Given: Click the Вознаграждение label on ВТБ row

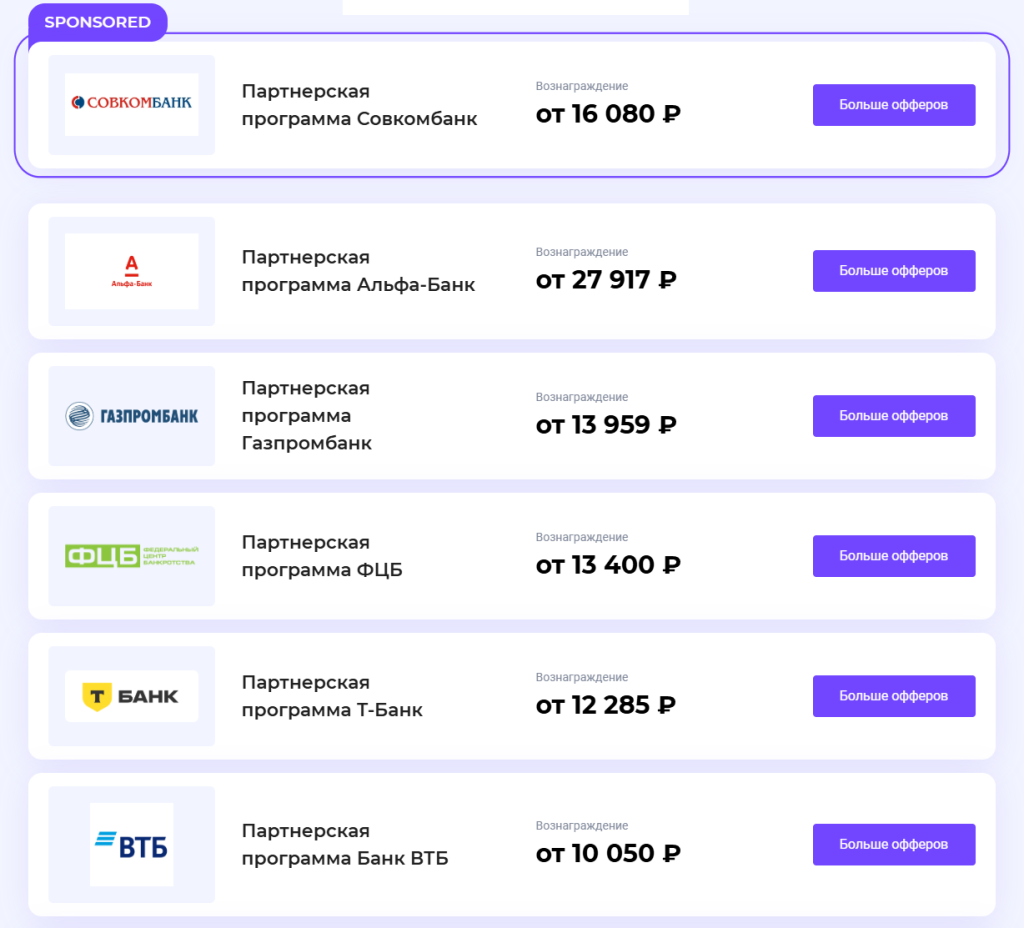Looking at the screenshot, I should pyautogui.click(x=581, y=826).
